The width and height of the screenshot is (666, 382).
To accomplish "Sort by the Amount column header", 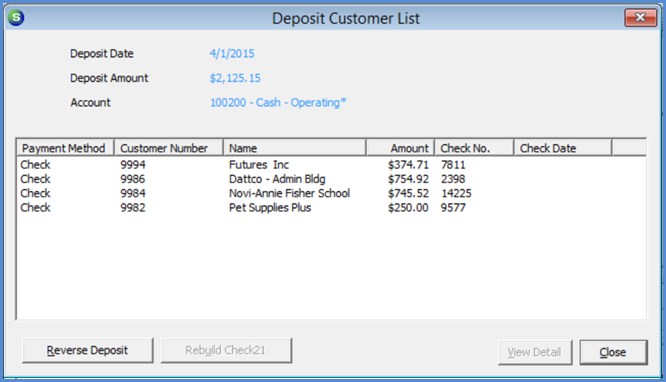I will point(400,148).
